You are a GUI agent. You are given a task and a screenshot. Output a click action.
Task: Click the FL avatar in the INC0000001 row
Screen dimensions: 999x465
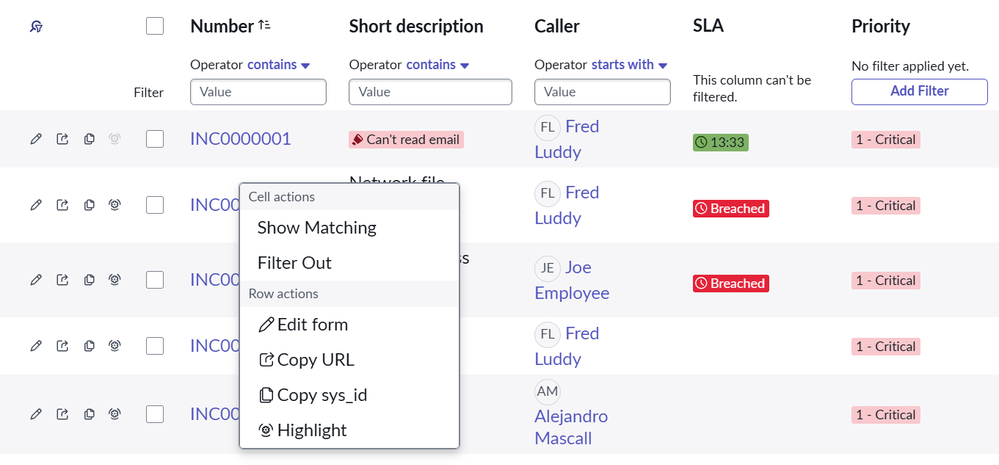coord(547,127)
